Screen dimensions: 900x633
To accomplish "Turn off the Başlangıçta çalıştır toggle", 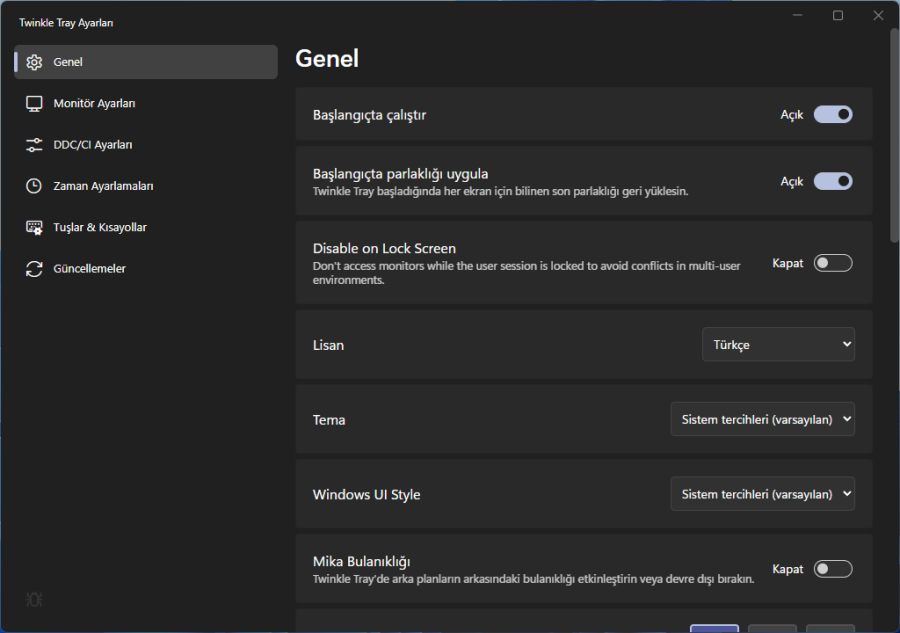I will [x=833, y=115].
